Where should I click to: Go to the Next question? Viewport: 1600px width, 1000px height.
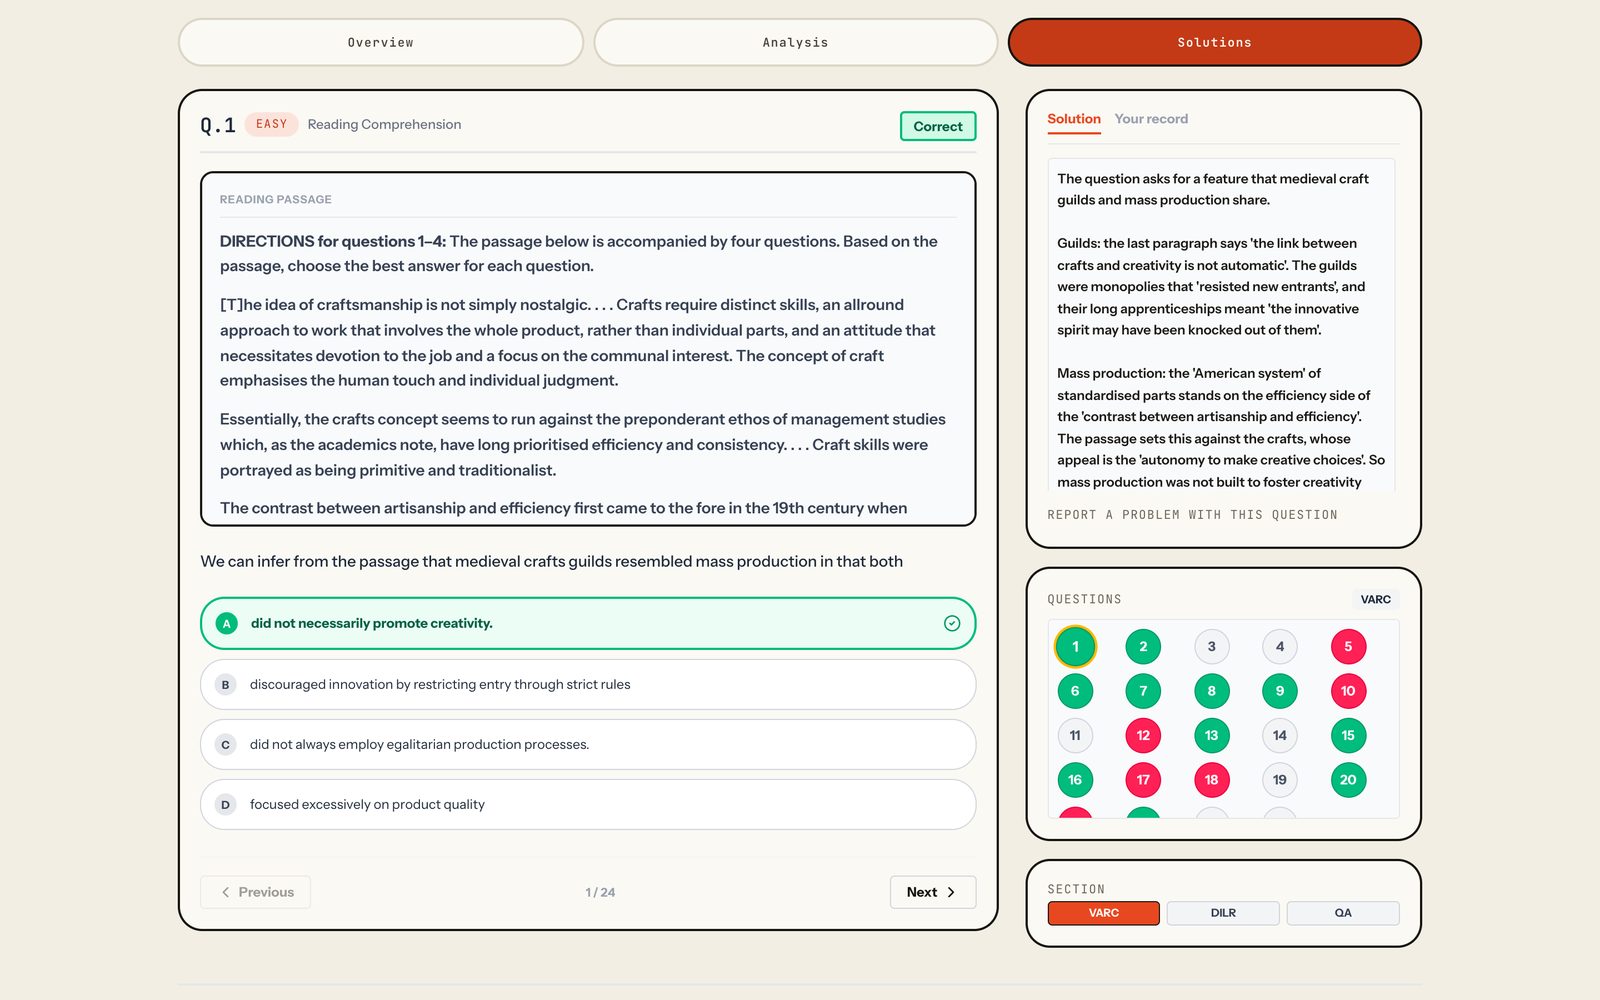click(x=932, y=892)
